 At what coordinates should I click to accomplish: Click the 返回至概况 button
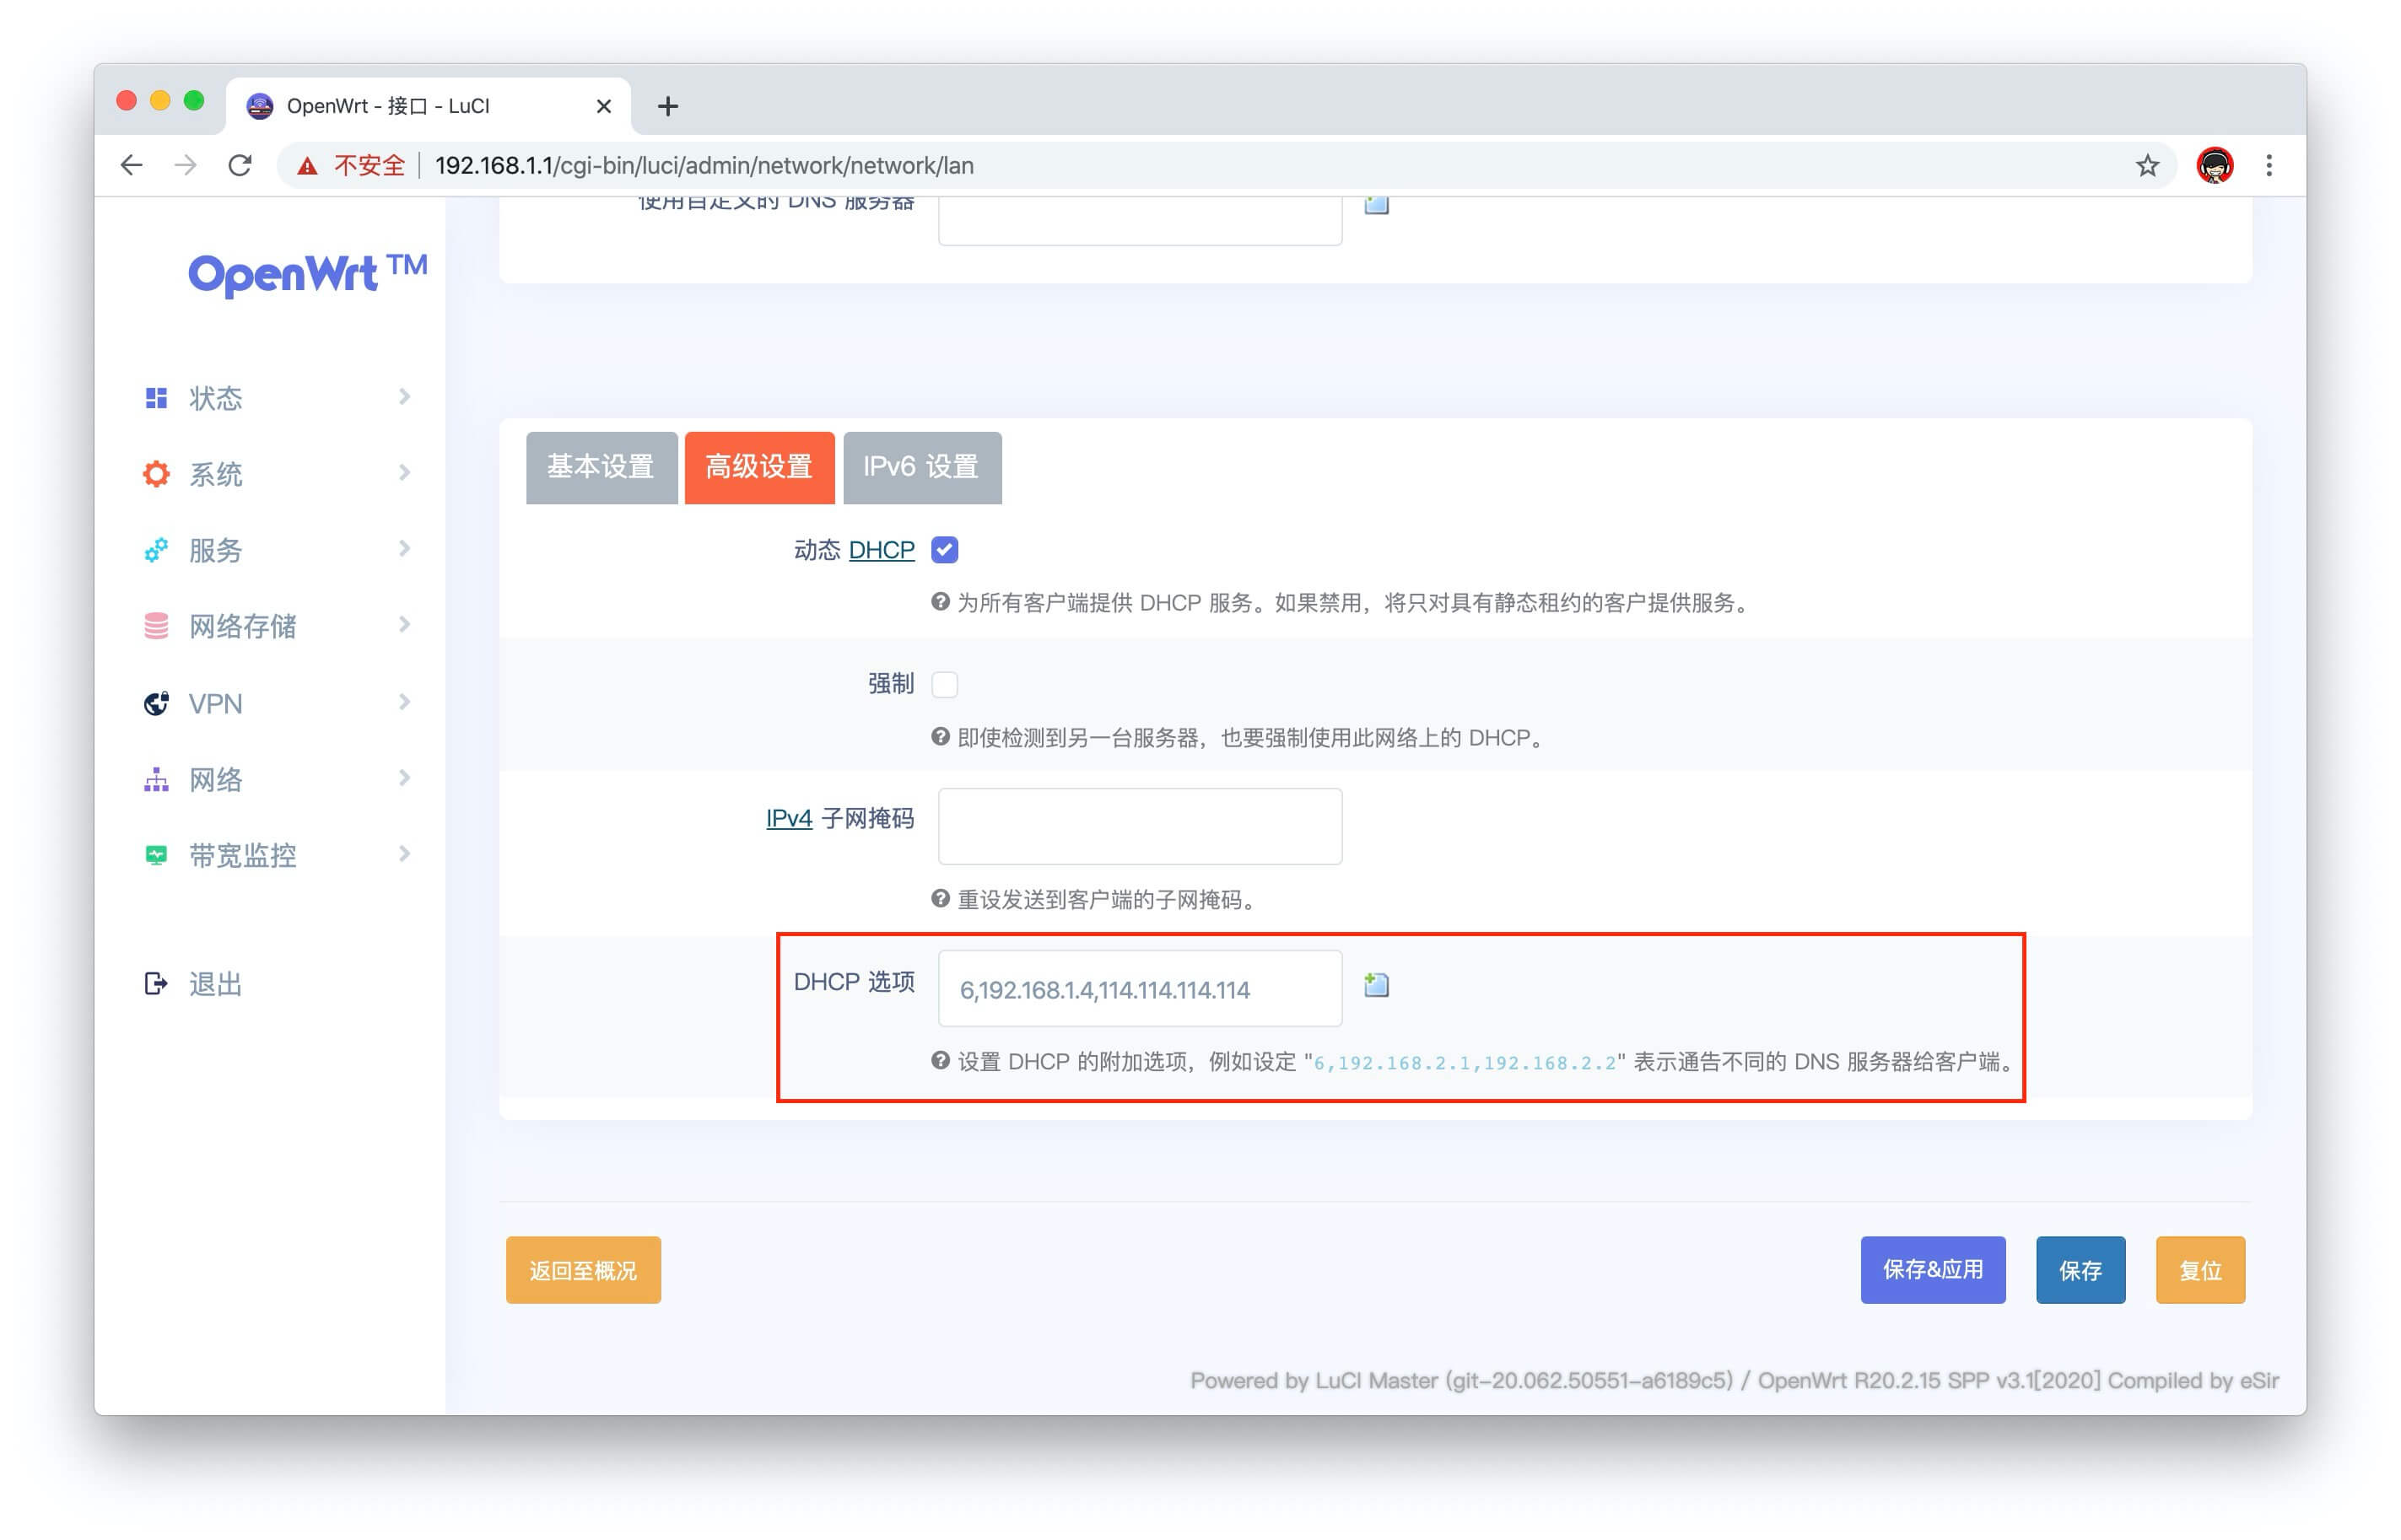pos(583,1270)
